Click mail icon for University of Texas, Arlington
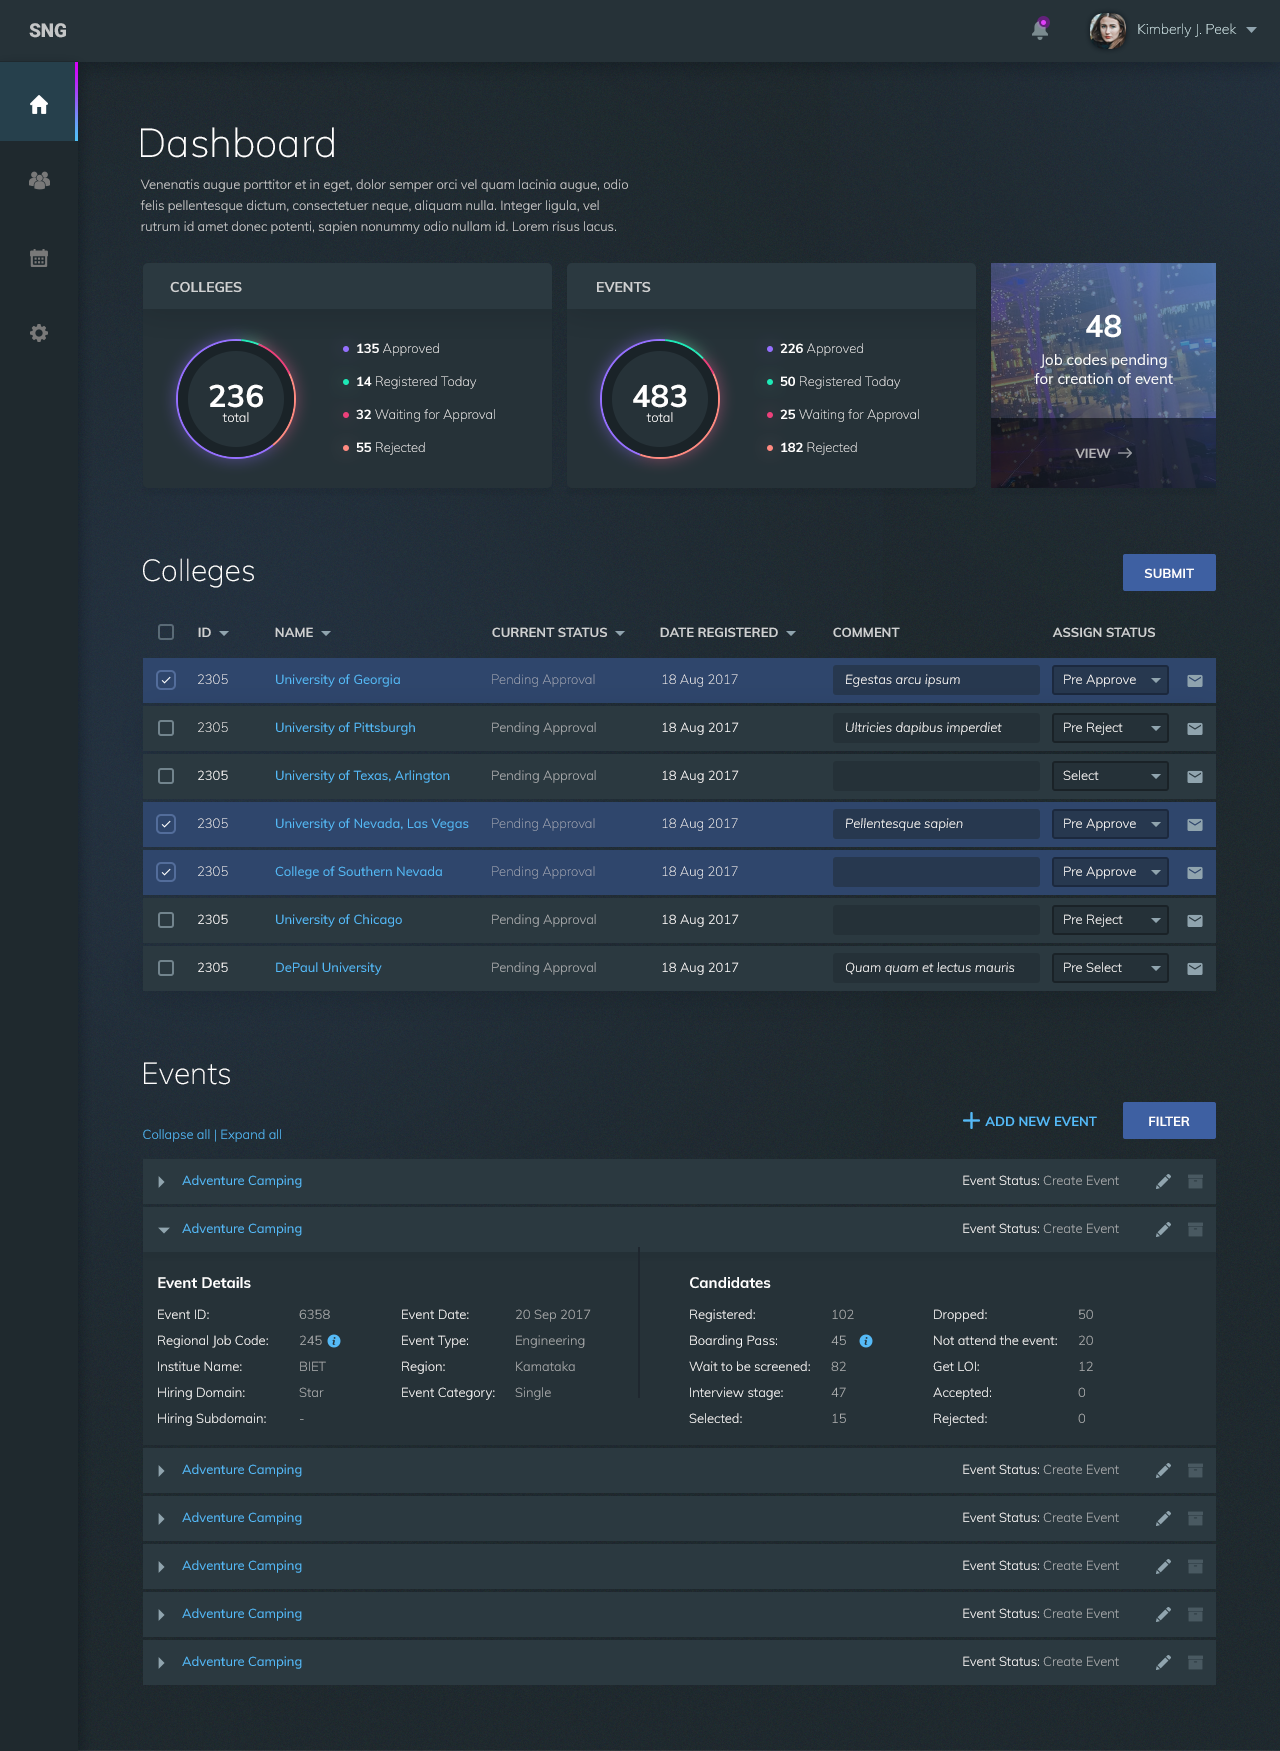1280x1751 pixels. (1195, 776)
